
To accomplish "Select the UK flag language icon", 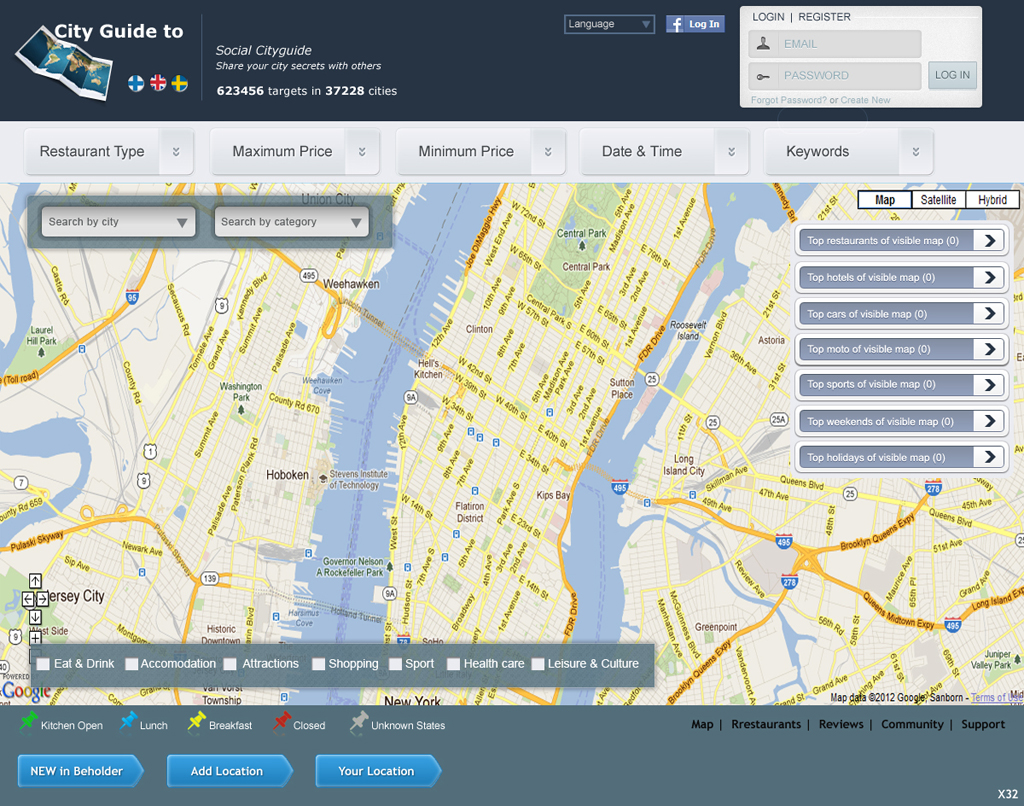I will click(158, 83).
